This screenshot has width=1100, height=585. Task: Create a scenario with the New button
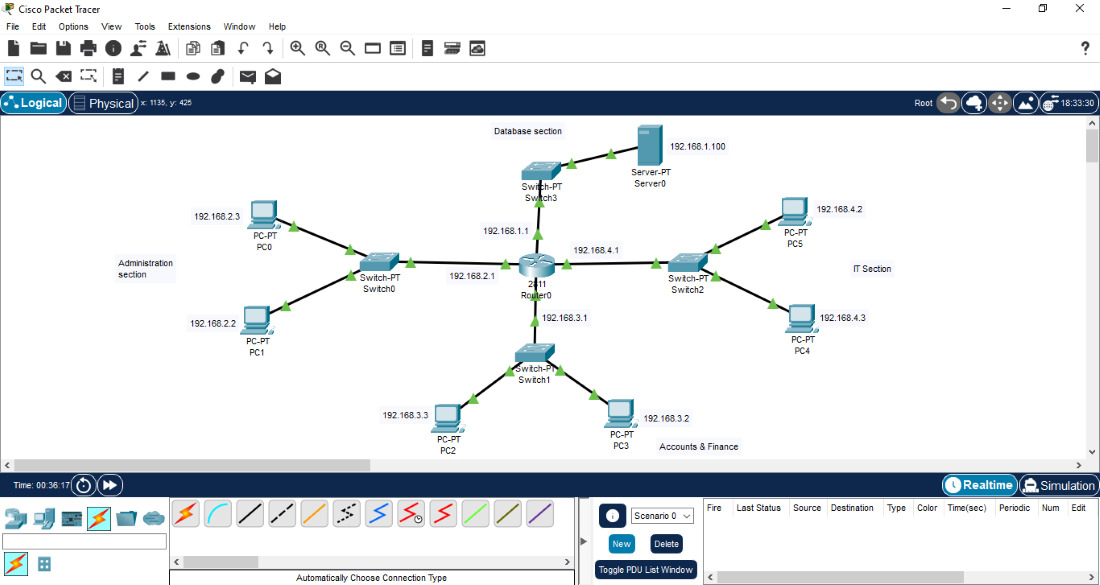[x=621, y=543]
